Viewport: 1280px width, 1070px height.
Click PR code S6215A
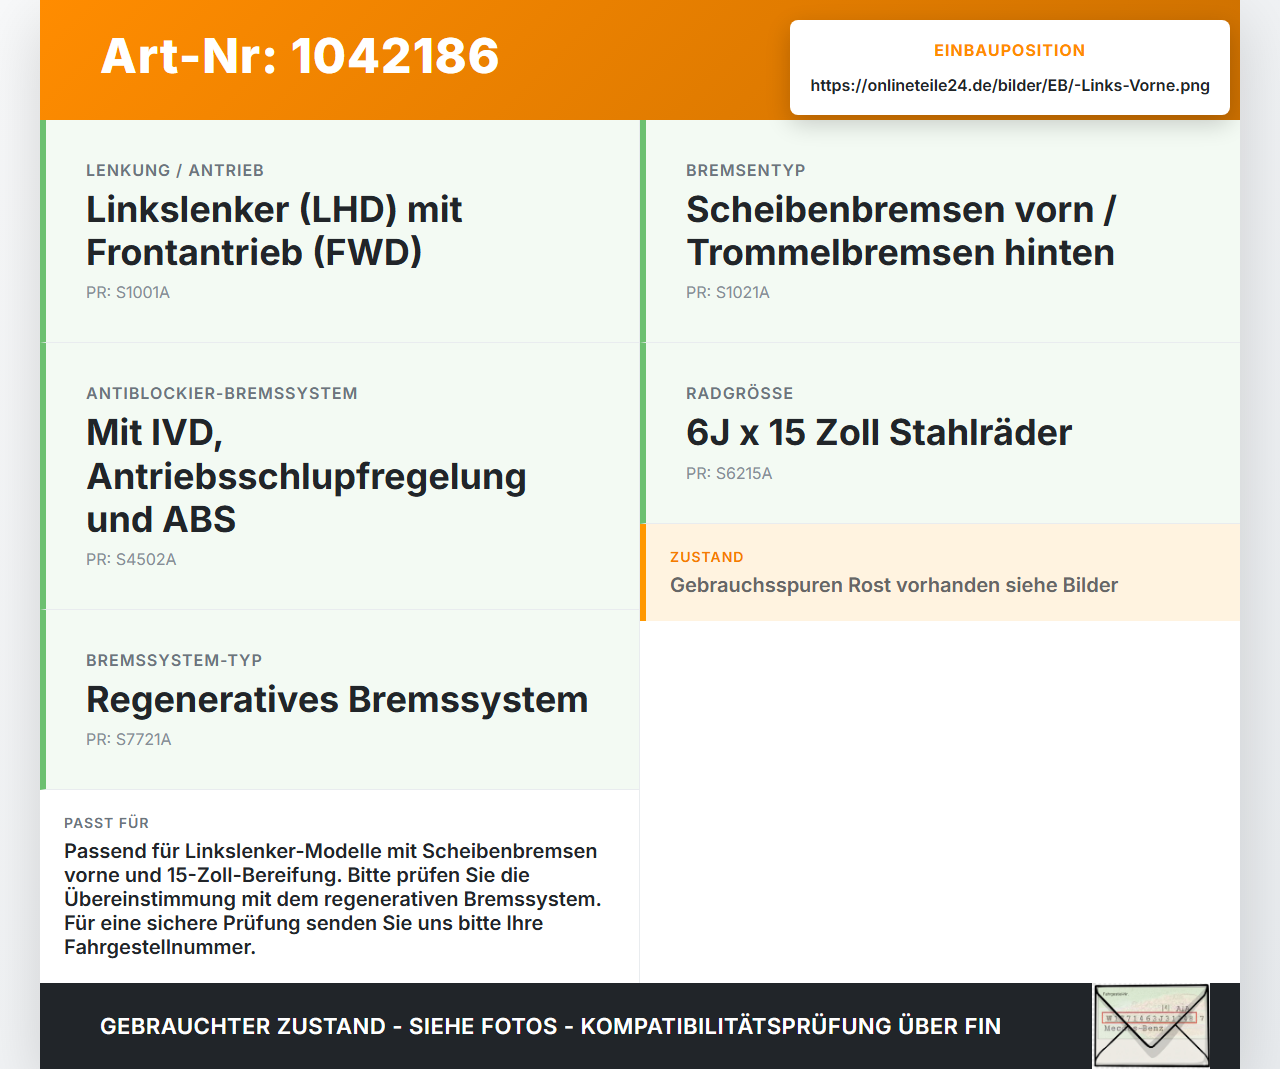tap(729, 474)
